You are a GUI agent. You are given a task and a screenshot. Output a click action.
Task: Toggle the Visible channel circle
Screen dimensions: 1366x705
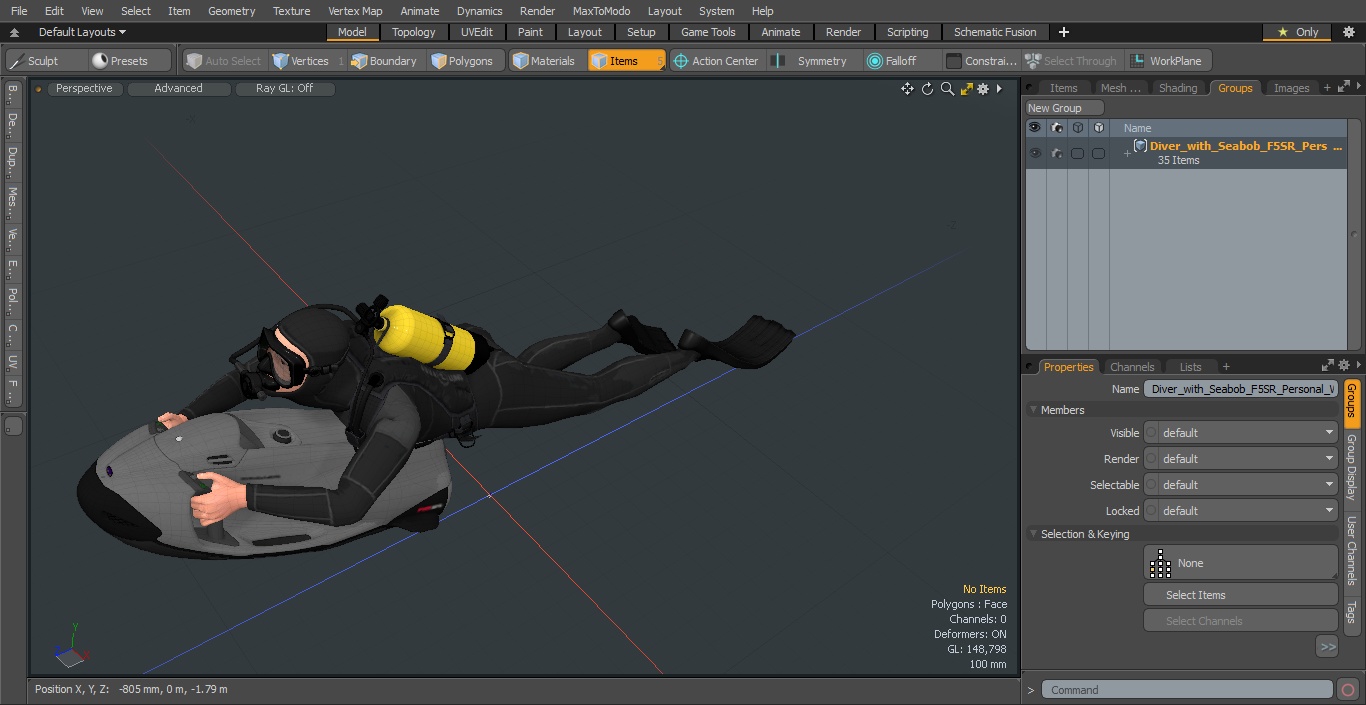tap(1151, 433)
